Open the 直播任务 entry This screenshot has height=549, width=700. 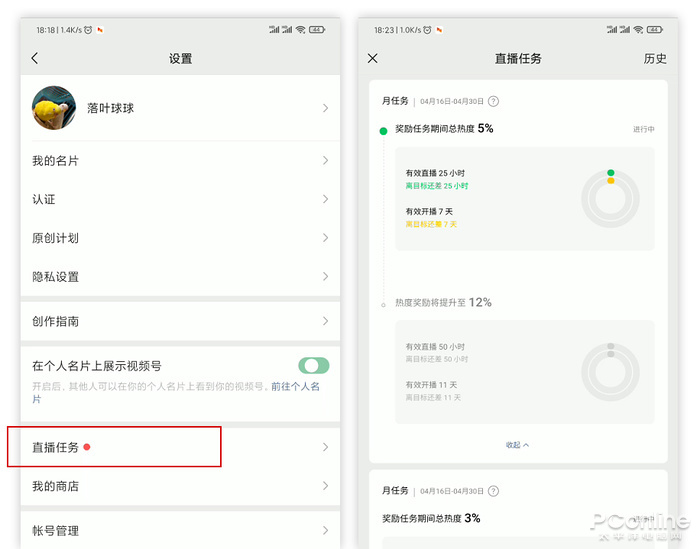tap(180, 447)
